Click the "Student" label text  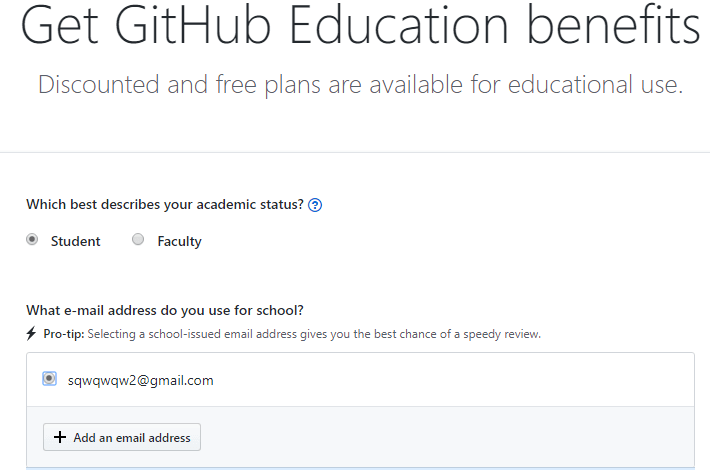click(x=75, y=241)
